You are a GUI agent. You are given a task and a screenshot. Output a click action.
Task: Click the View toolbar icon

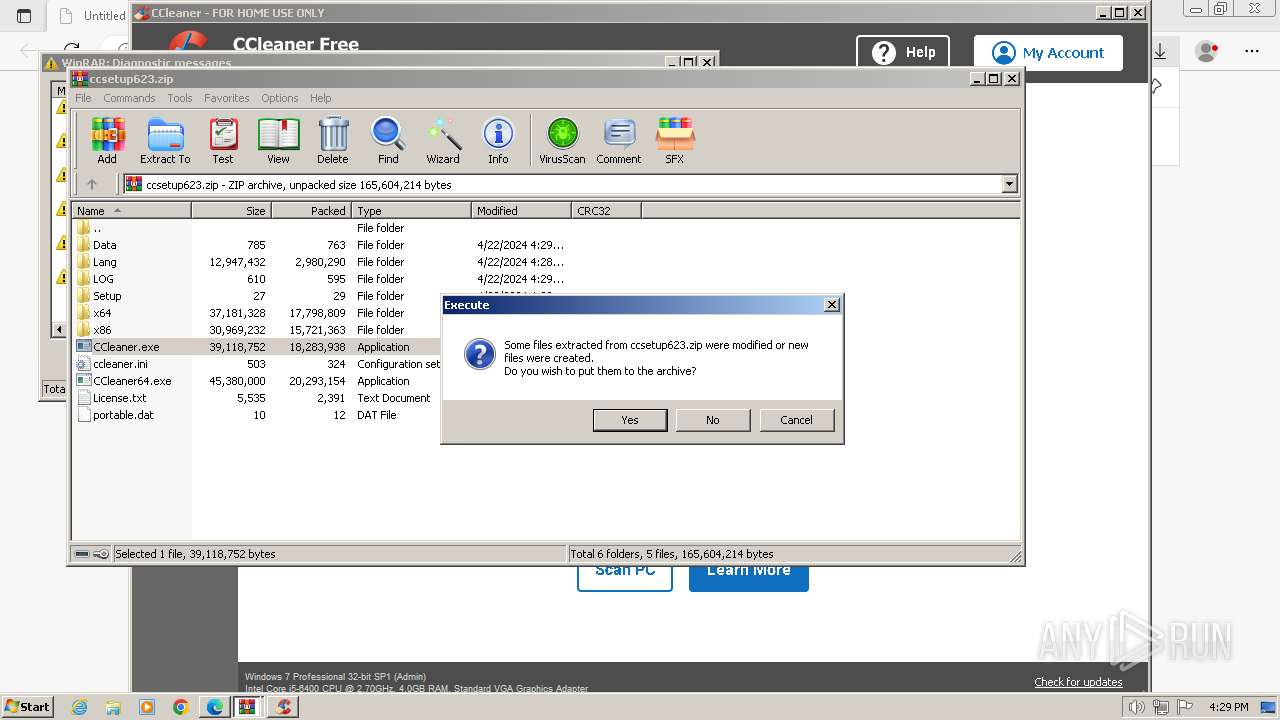tap(278, 141)
